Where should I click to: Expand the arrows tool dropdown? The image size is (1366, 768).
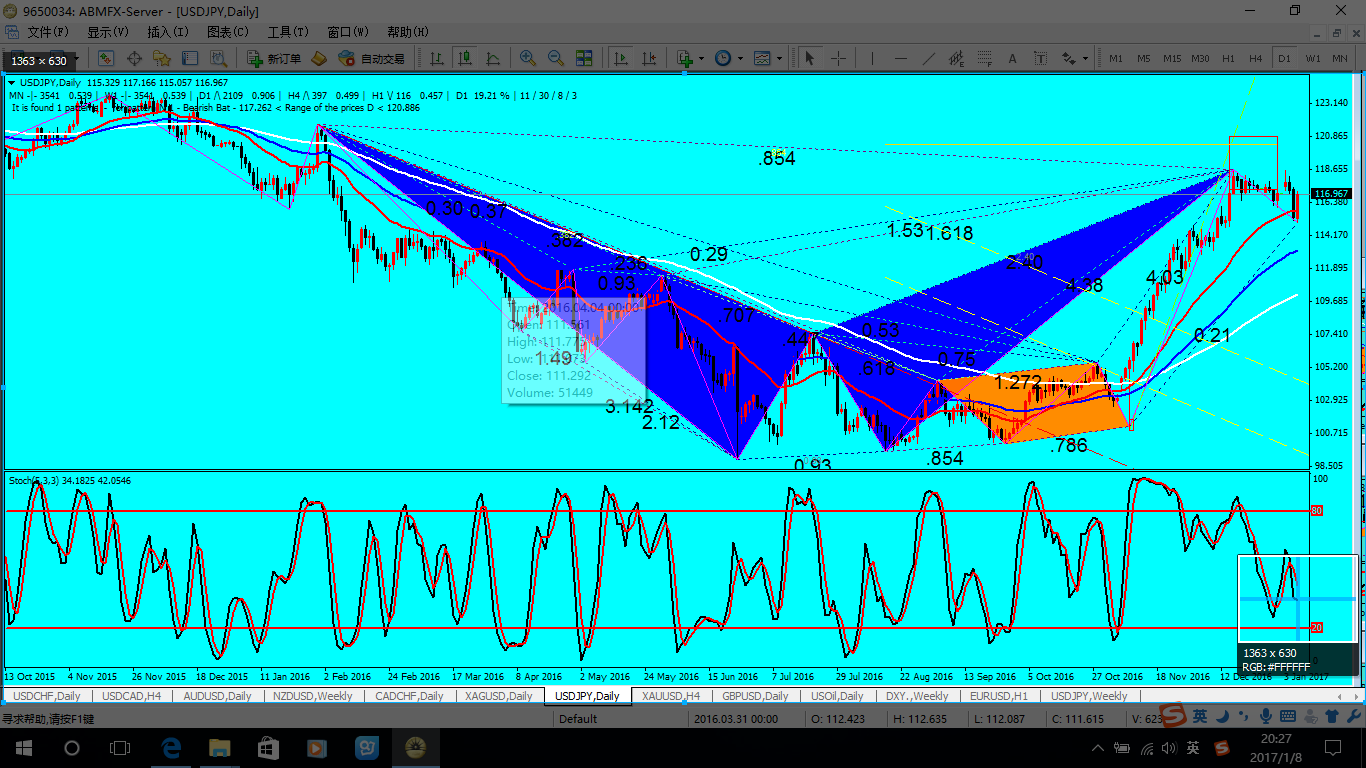pyautogui.click(x=1084, y=58)
